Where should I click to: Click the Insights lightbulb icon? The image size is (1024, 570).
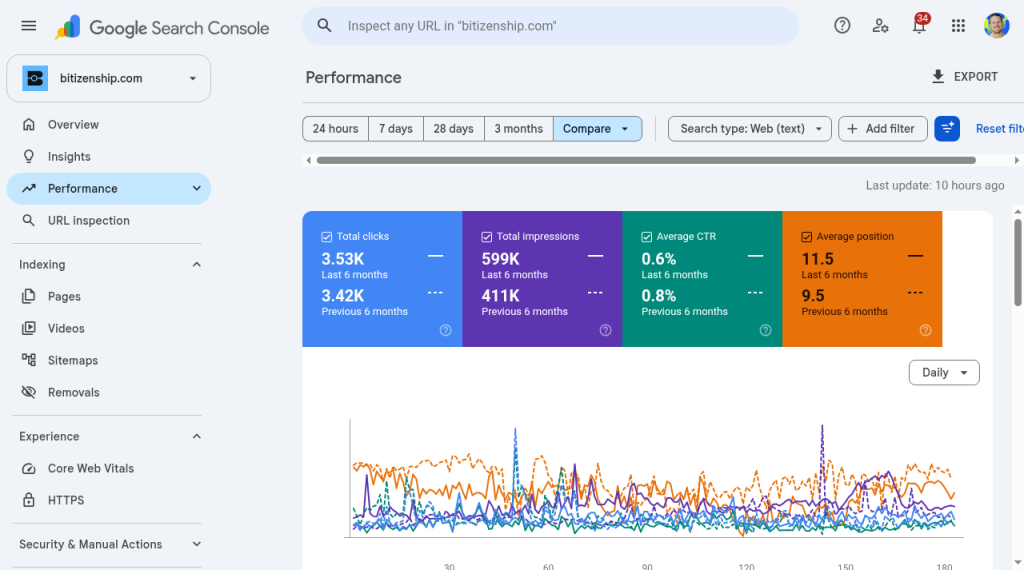point(29,156)
